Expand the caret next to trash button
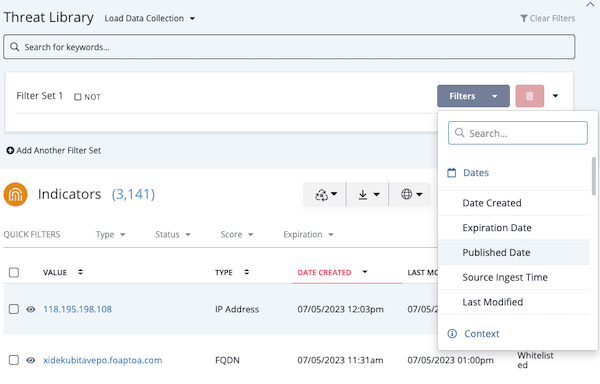The image size is (600, 384). (555, 96)
